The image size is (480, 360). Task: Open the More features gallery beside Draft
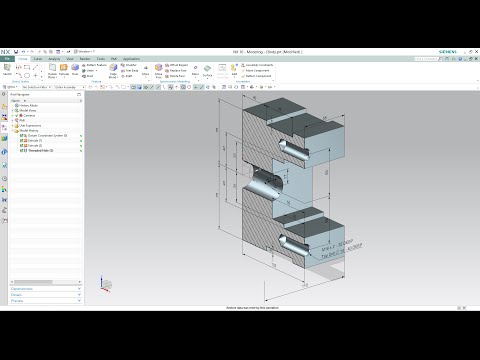(x=146, y=71)
